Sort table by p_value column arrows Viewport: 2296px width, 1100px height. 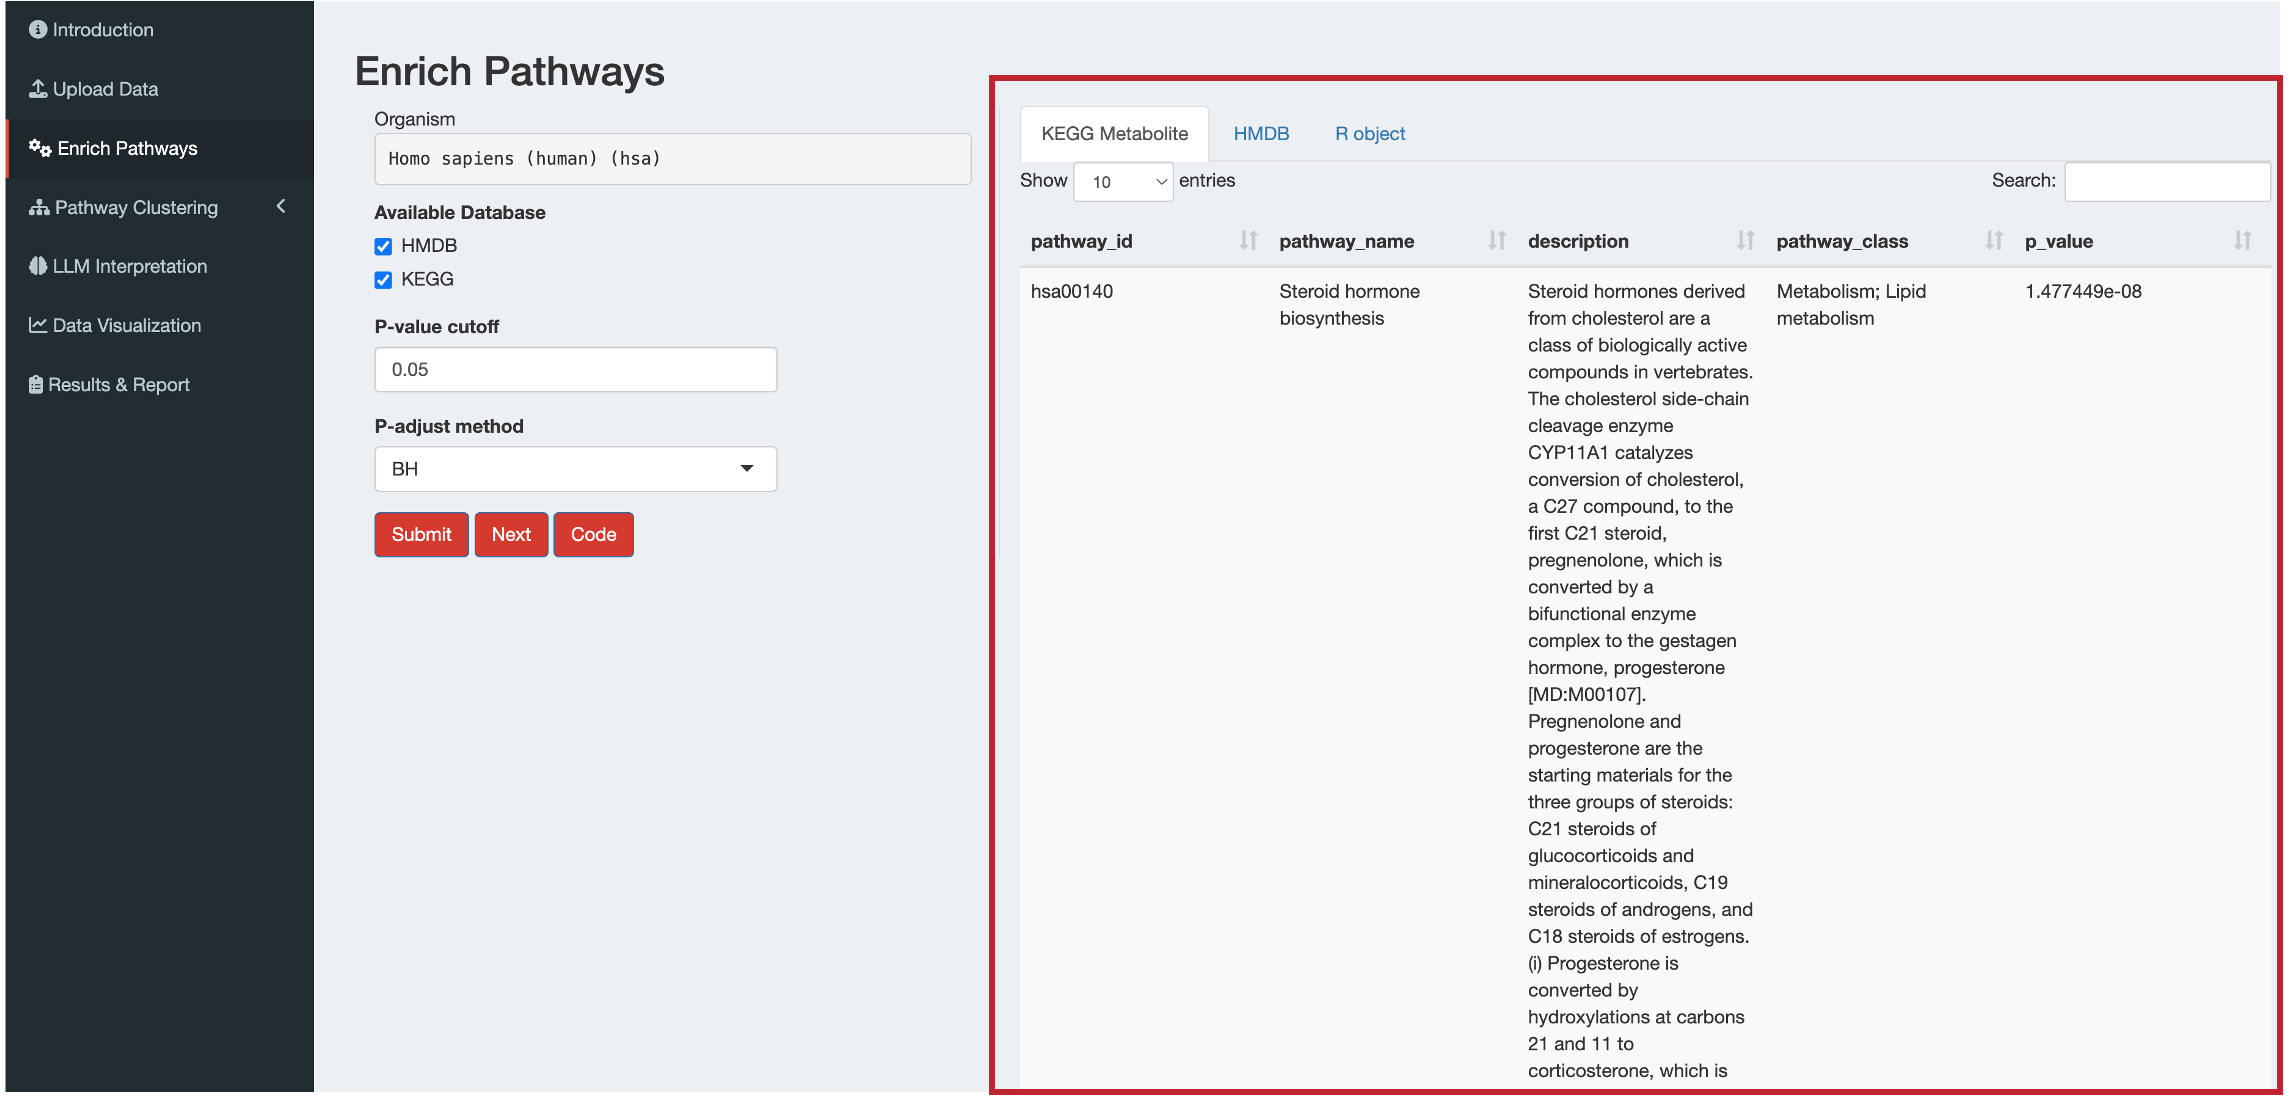2243,241
